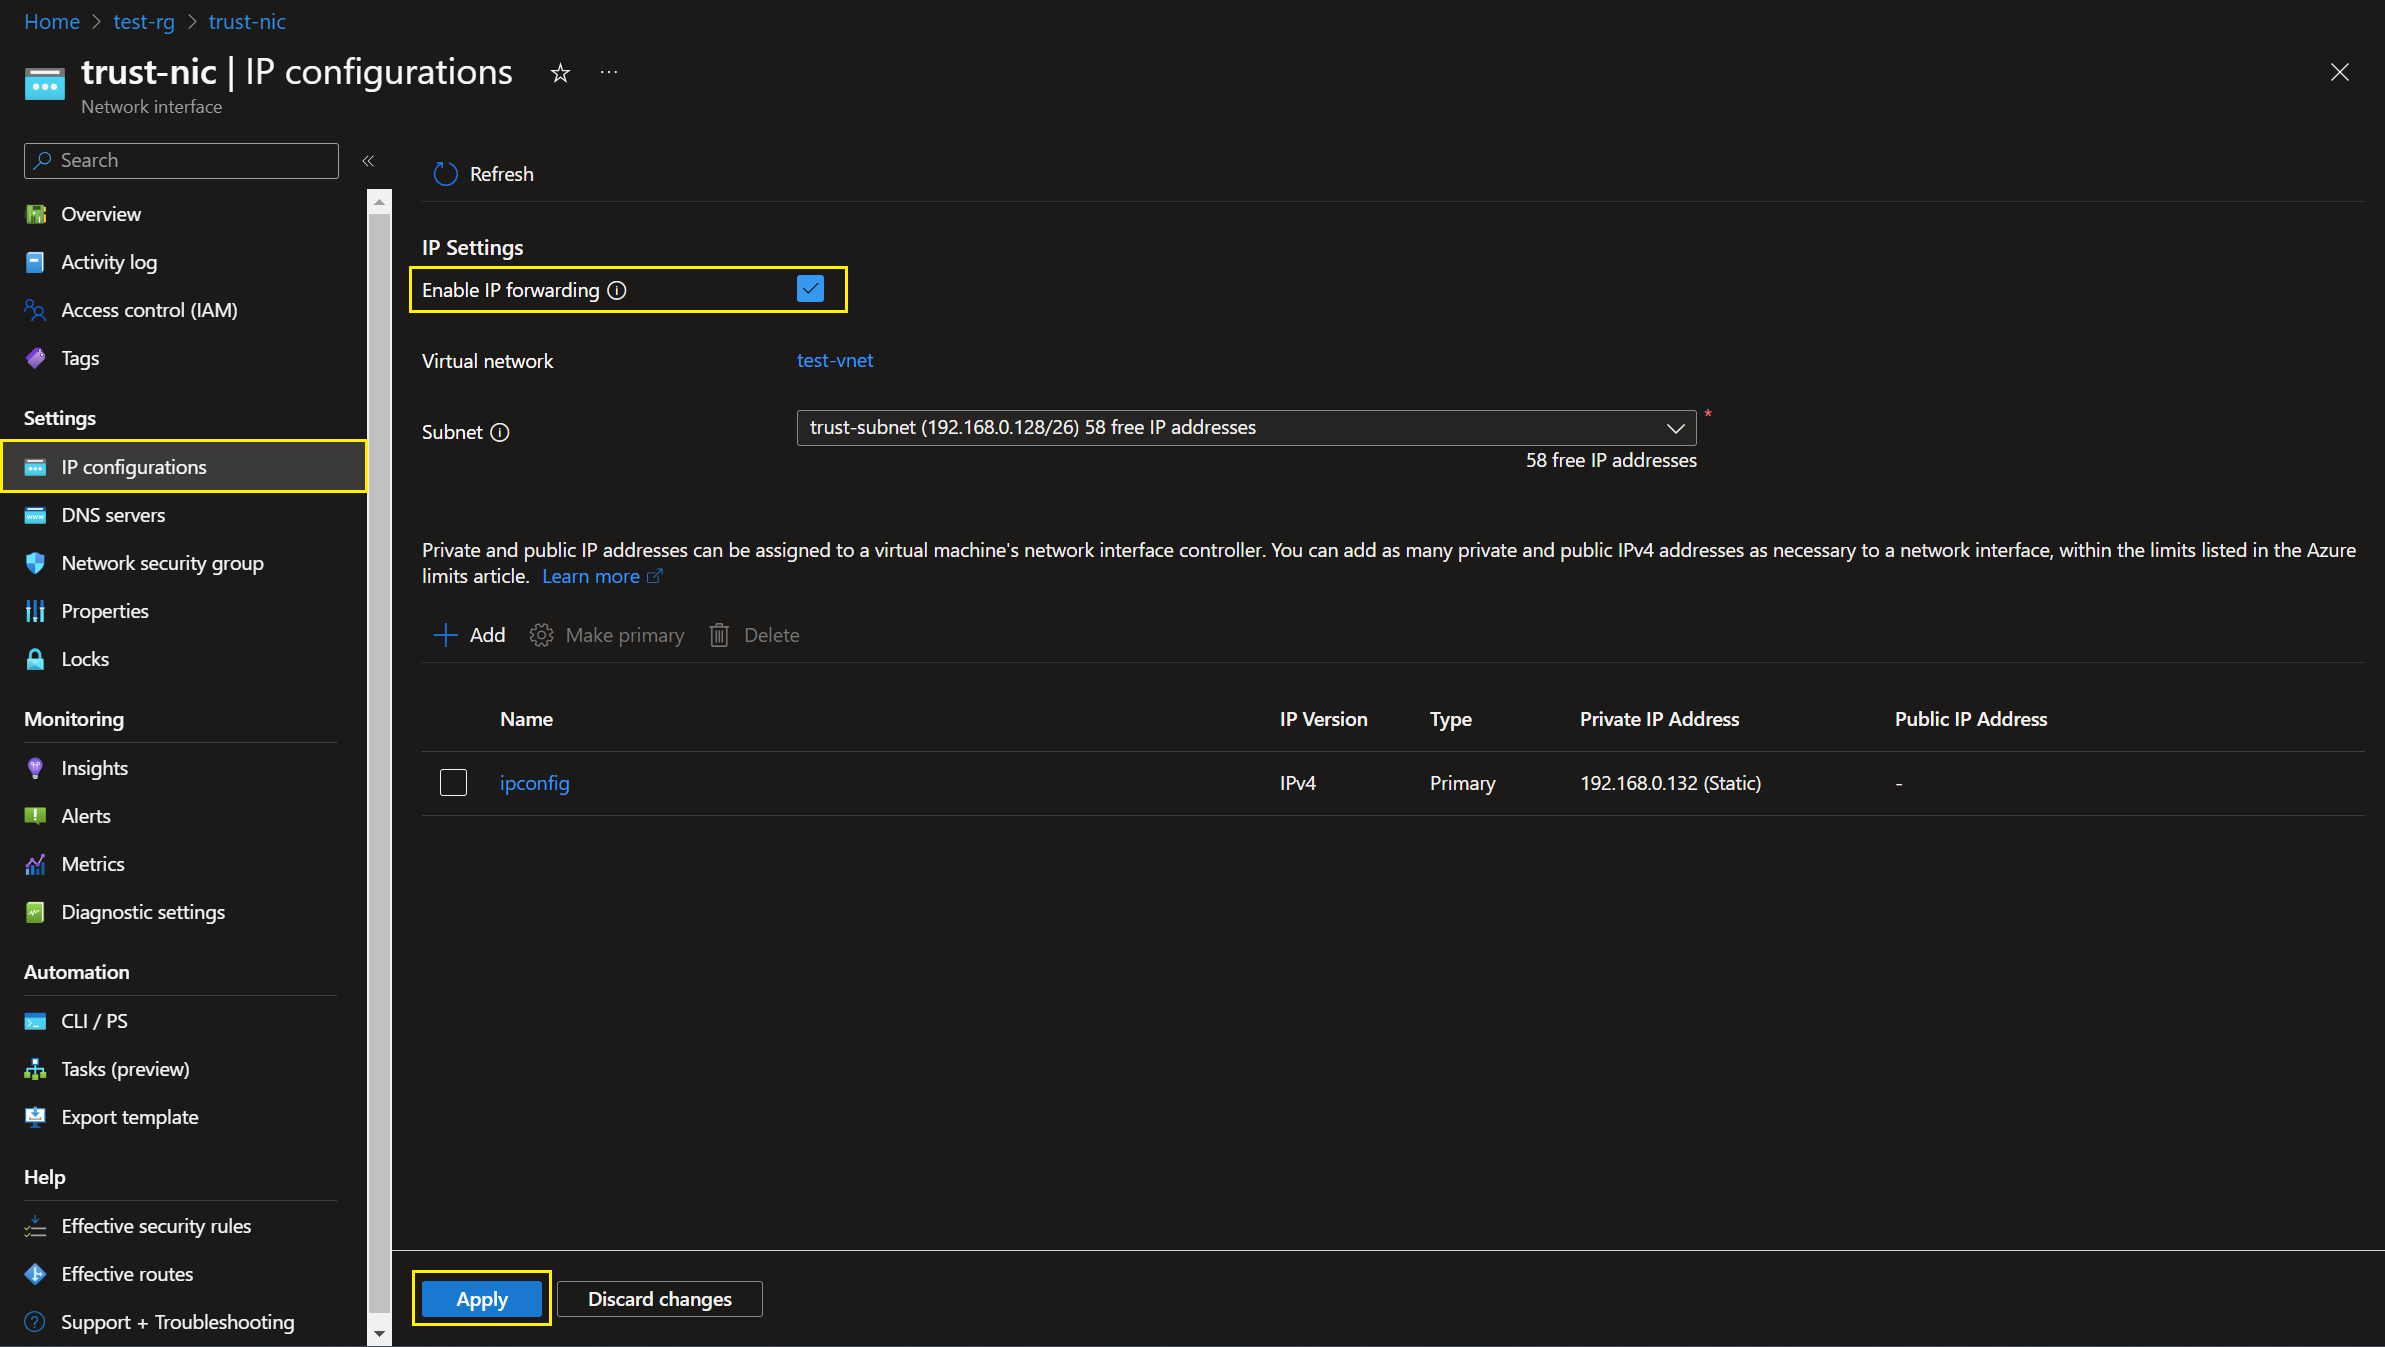Image resolution: width=2385 pixels, height=1347 pixels.
Task: Go to Overview menu item
Action: click(x=101, y=214)
